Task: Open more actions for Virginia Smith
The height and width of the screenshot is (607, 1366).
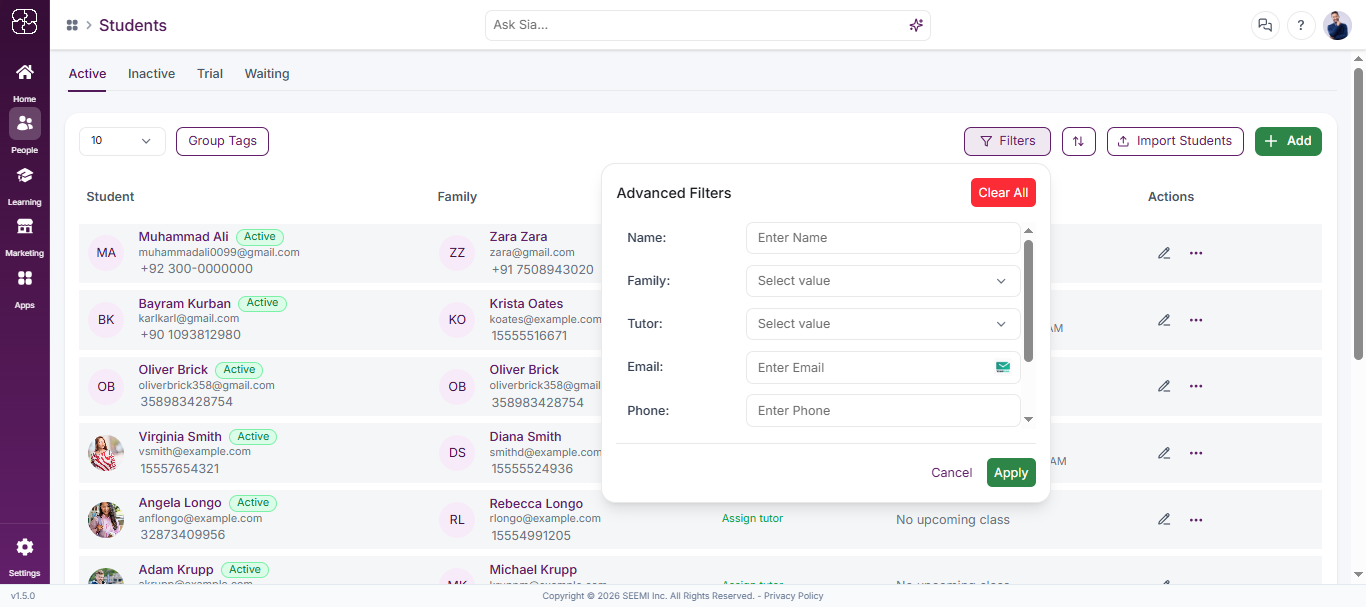Action: click(1196, 453)
